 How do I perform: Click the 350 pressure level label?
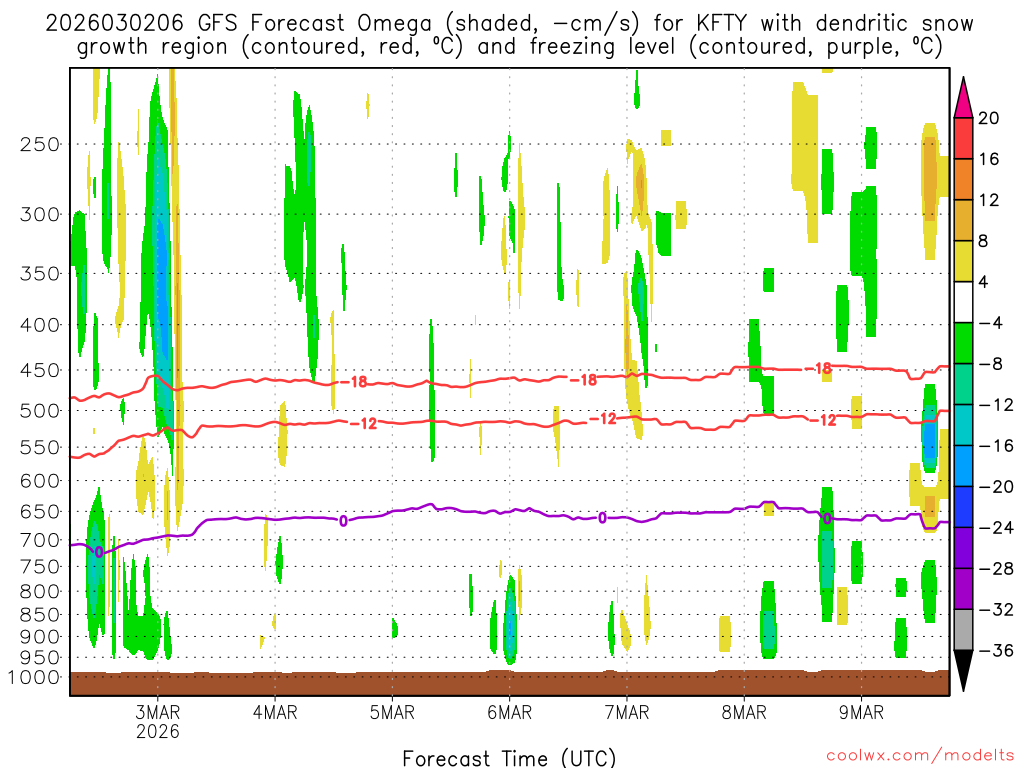(x=40, y=274)
